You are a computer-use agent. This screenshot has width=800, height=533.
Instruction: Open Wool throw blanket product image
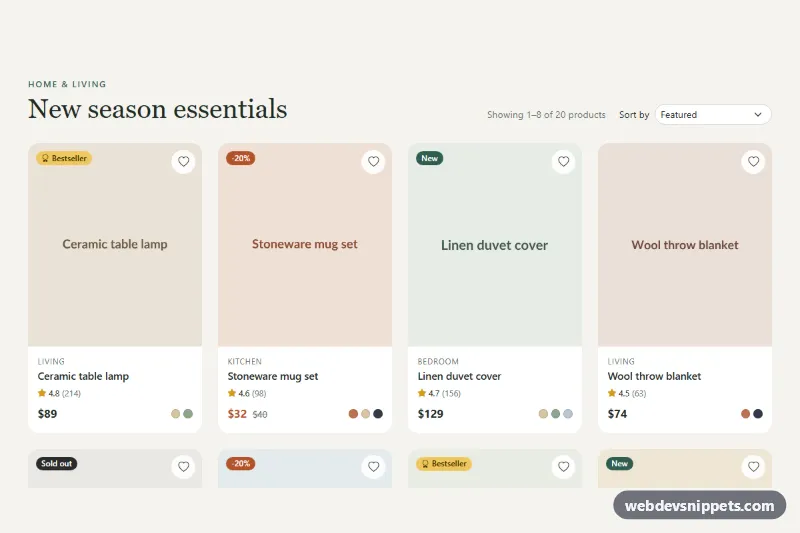[685, 245]
